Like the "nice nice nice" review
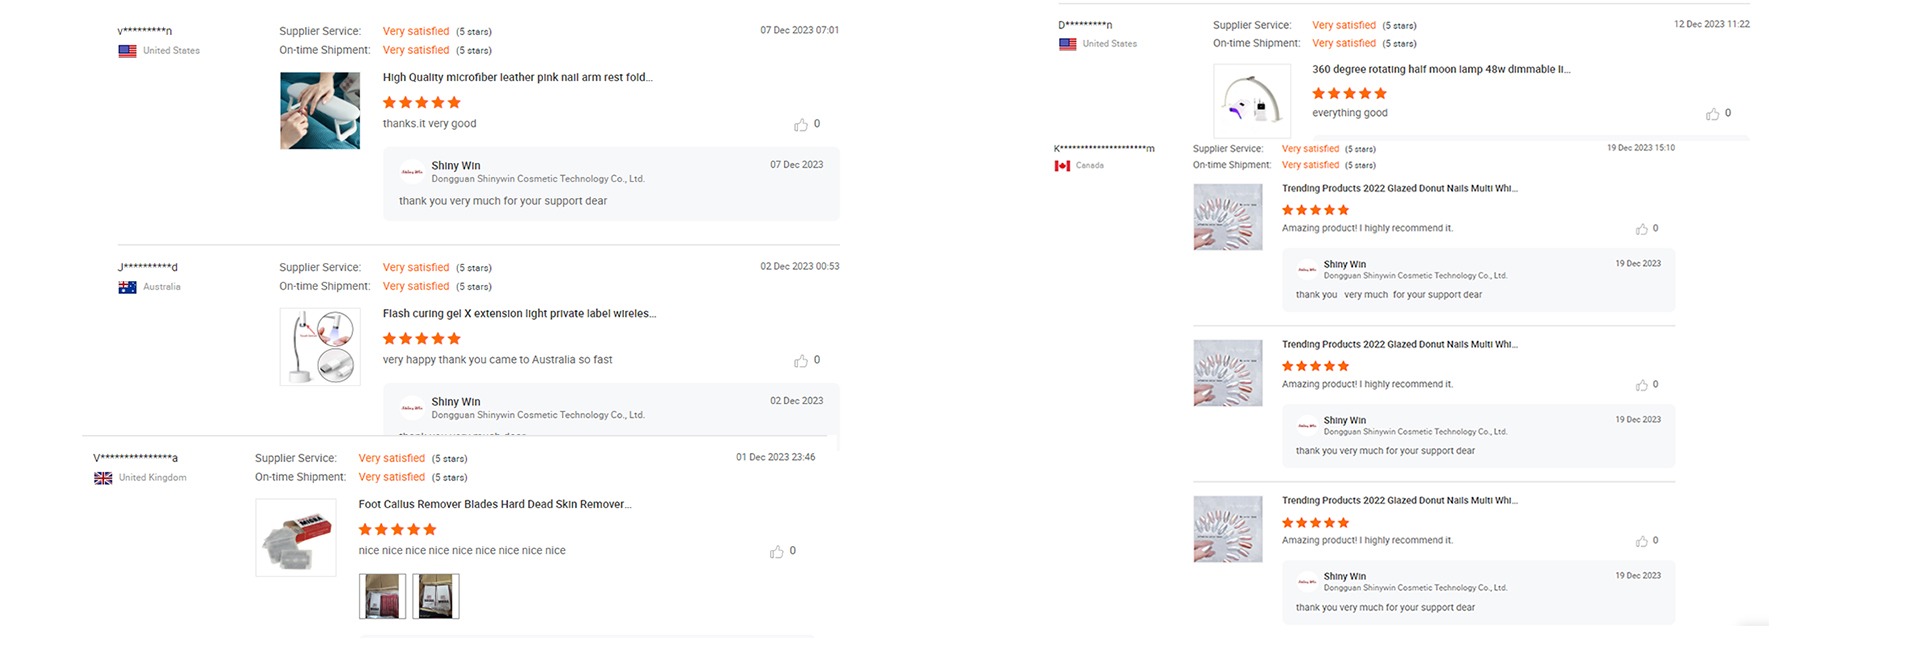The image size is (1920, 649). (x=777, y=552)
